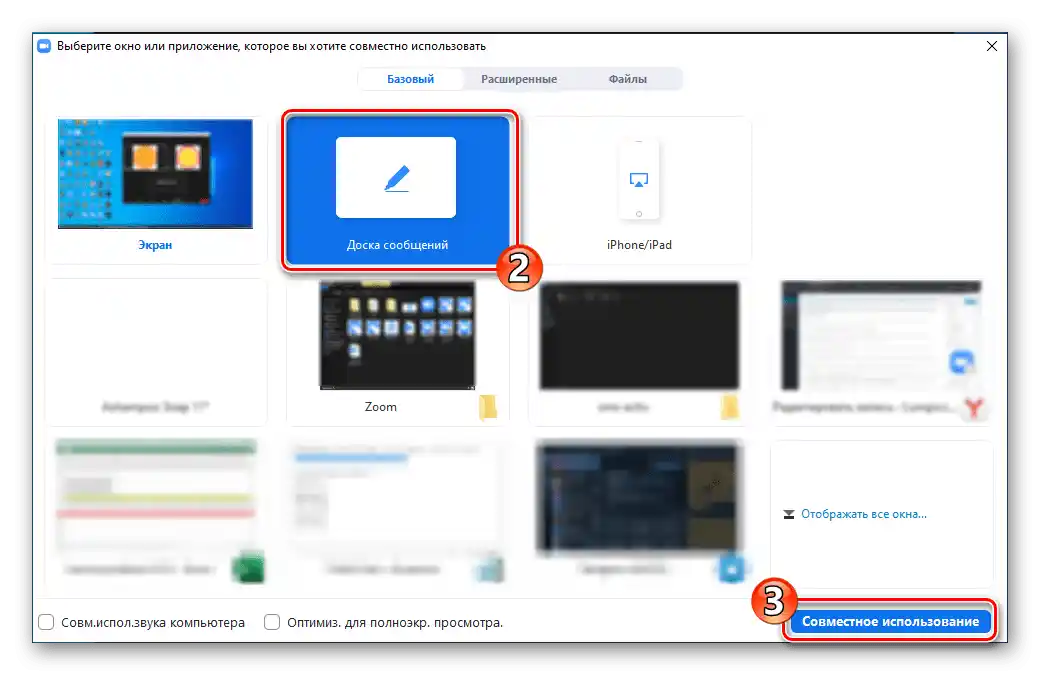Select the iPhone/iPad sharing option

point(639,185)
